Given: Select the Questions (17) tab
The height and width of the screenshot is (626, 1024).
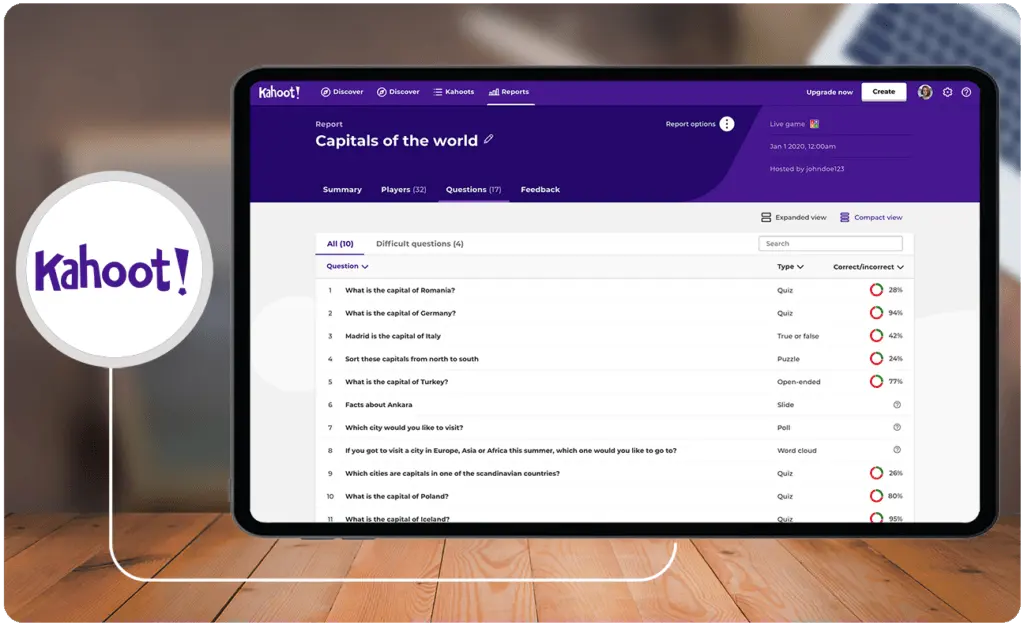Looking at the screenshot, I should pyautogui.click(x=473, y=190).
